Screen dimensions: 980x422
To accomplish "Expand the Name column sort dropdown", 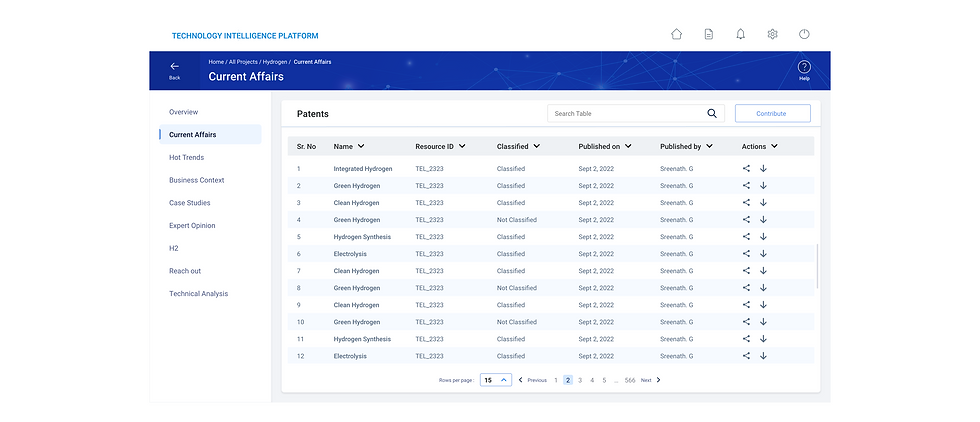I will [x=361, y=147].
